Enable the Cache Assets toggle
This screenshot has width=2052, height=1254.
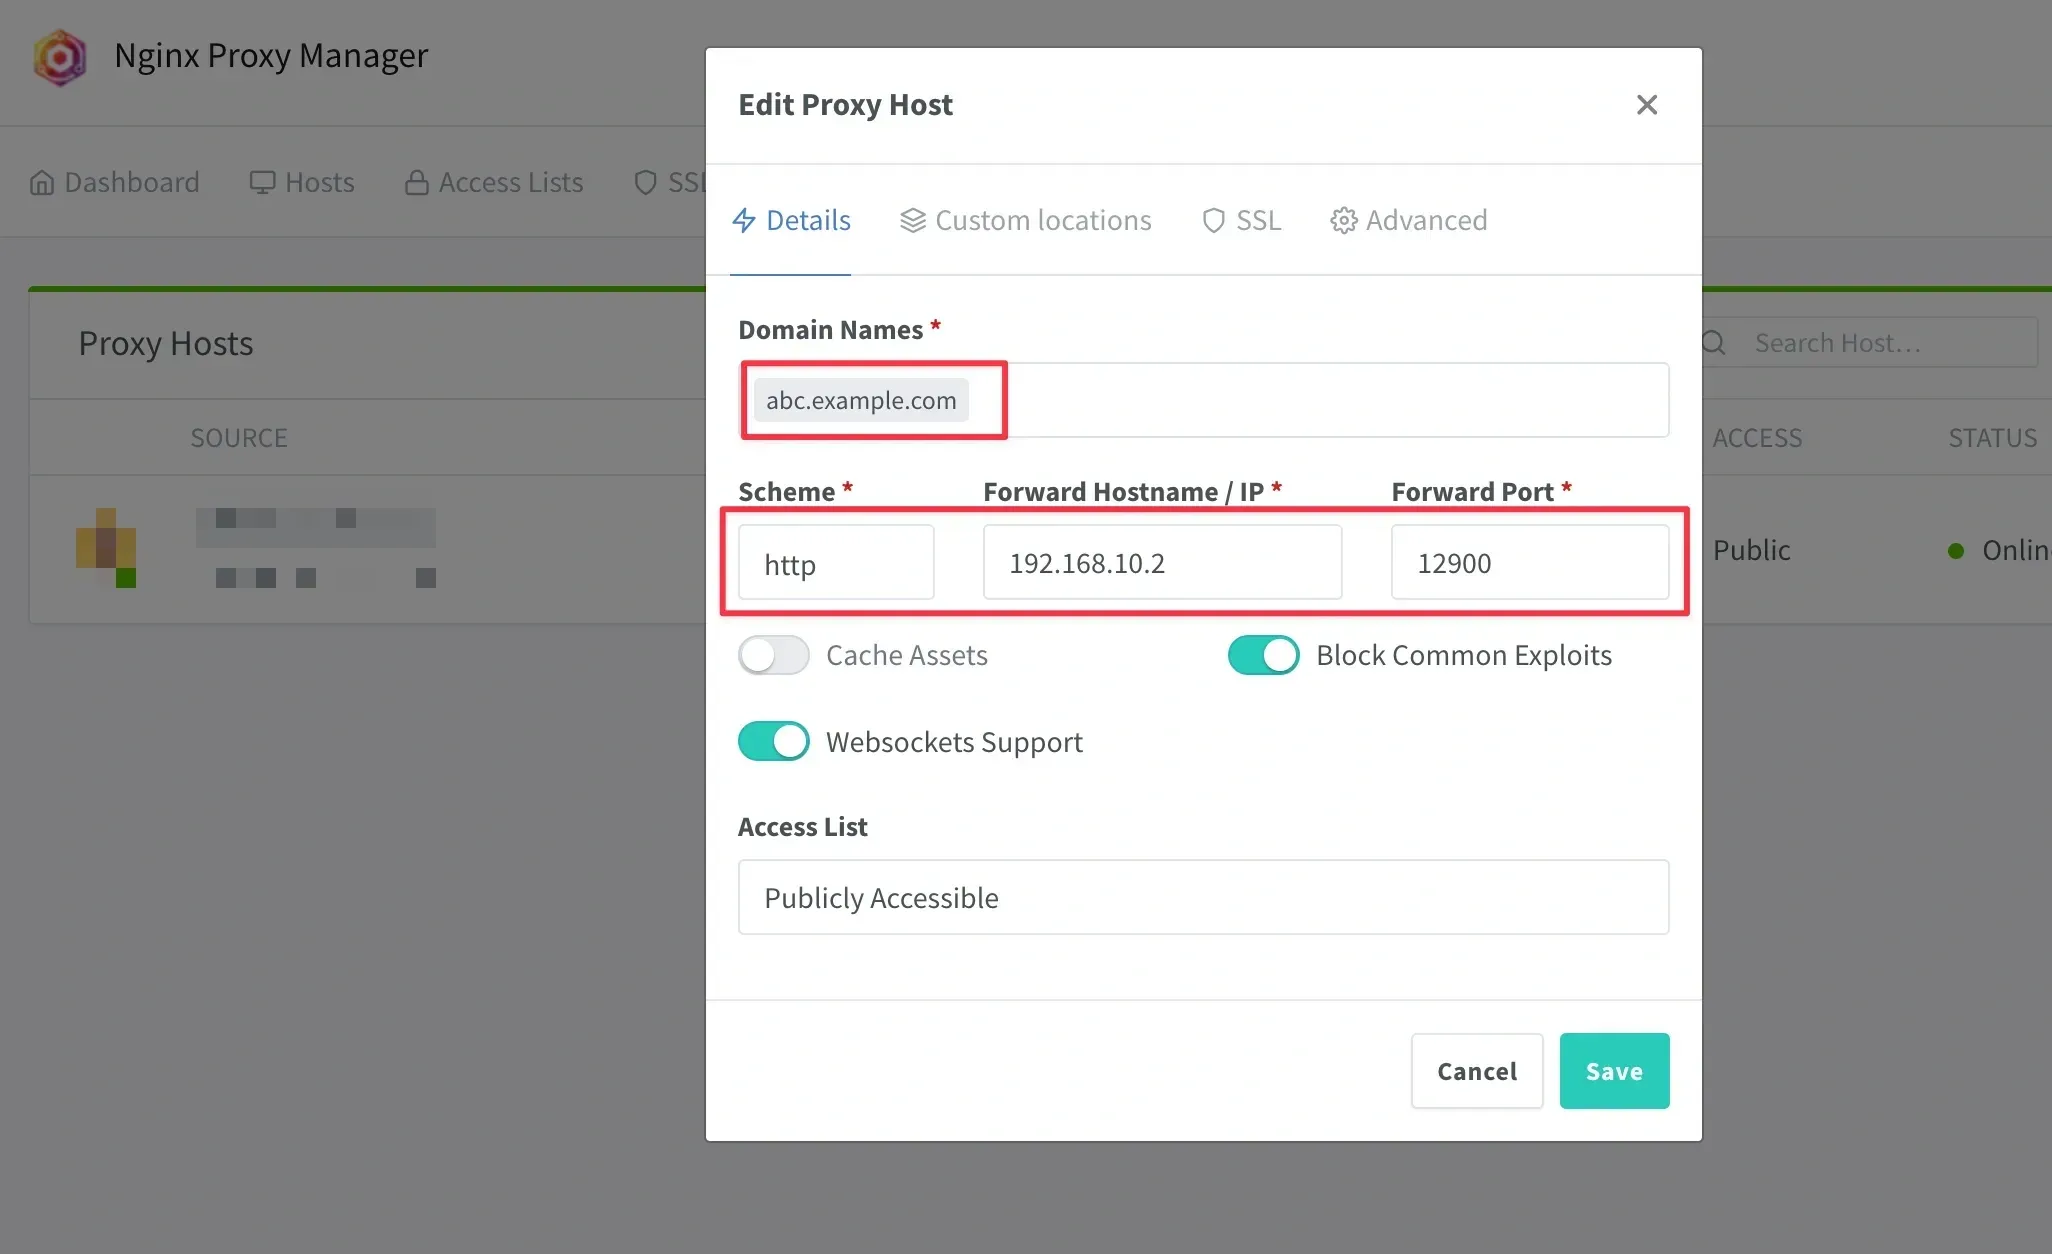coord(773,655)
